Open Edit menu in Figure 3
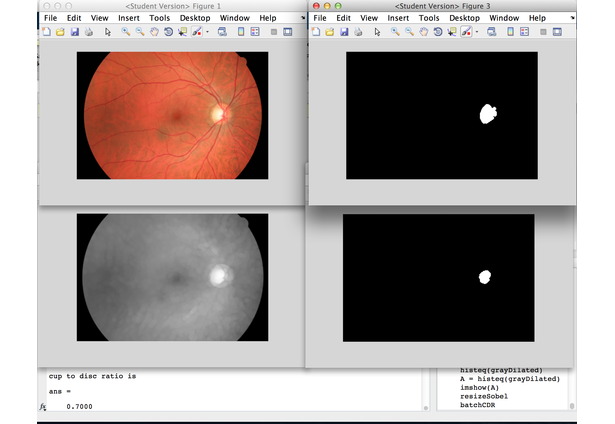615x424 pixels. [343, 18]
